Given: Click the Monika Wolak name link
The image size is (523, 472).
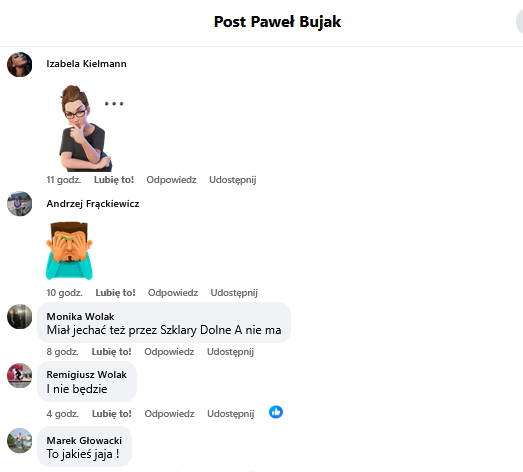Looking at the screenshot, I should coord(80,316).
